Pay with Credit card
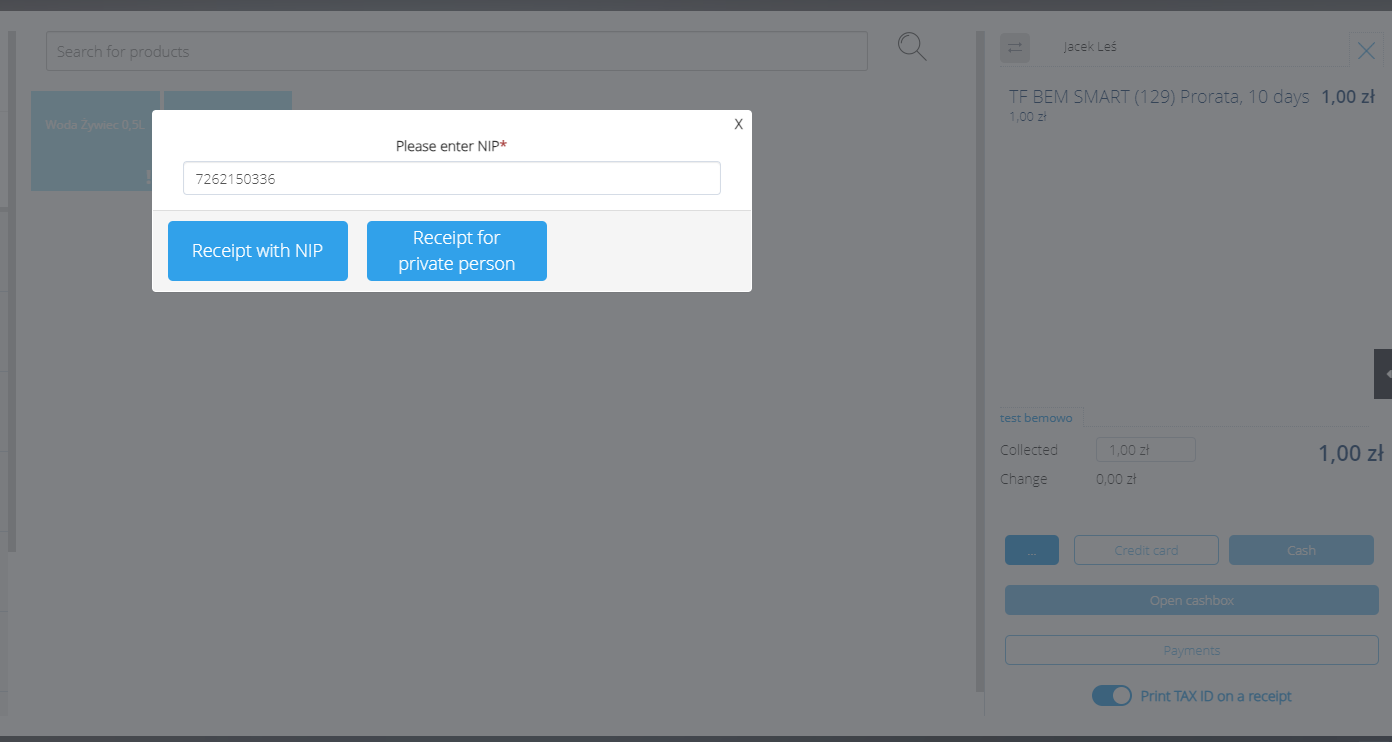This screenshot has height=742, width=1392. pos(1146,550)
